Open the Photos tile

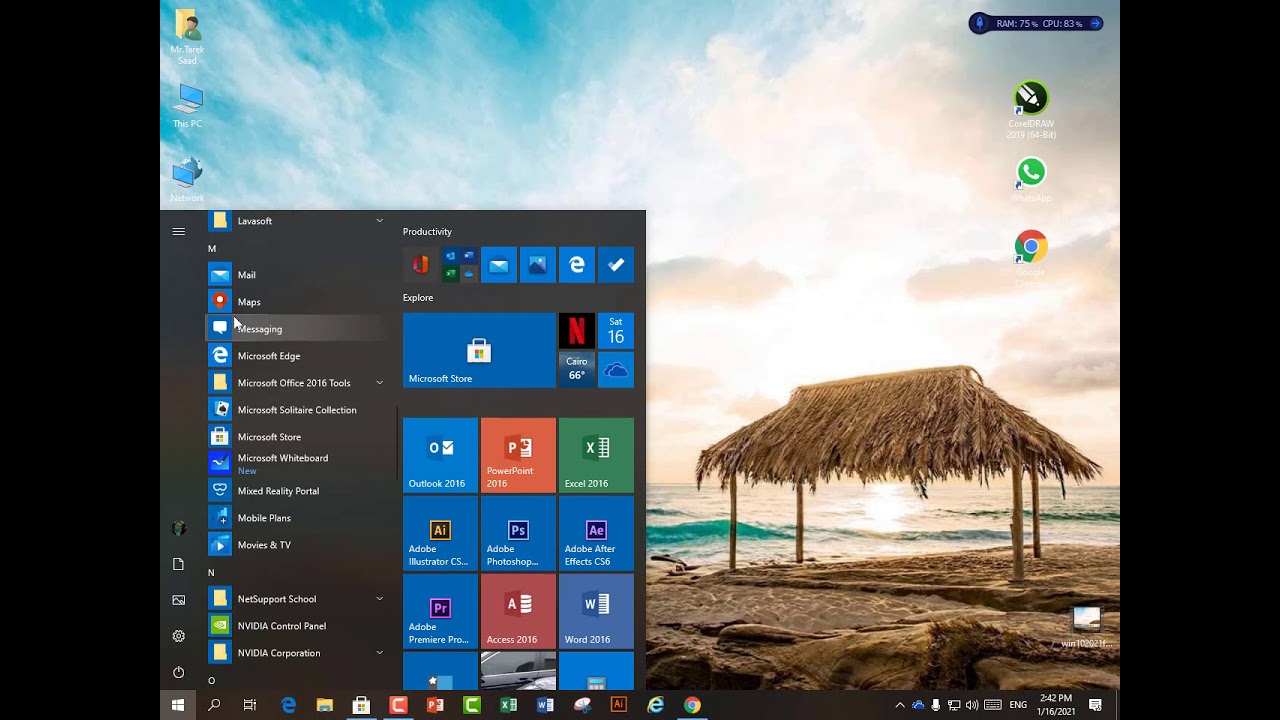(538, 265)
